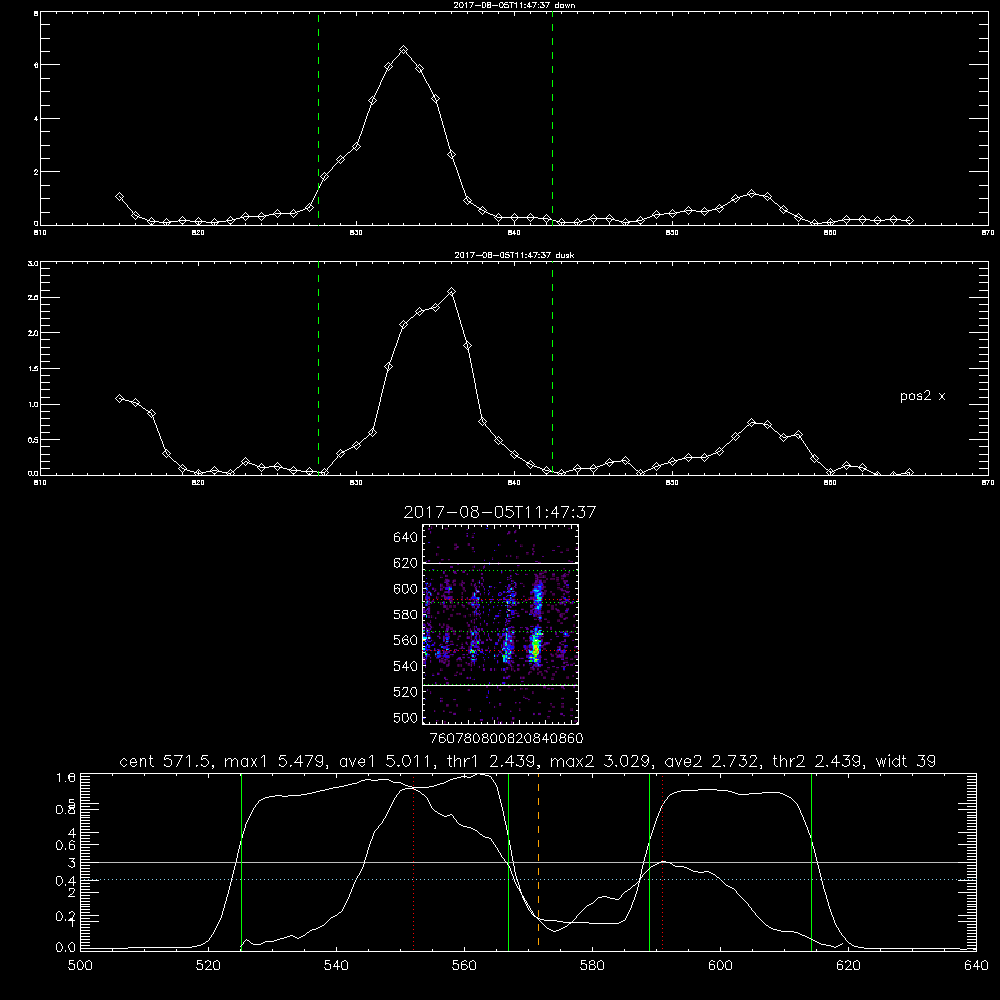Click green dashed line near 842 in dawn plot
The height and width of the screenshot is (1000, 1000).
552,118
